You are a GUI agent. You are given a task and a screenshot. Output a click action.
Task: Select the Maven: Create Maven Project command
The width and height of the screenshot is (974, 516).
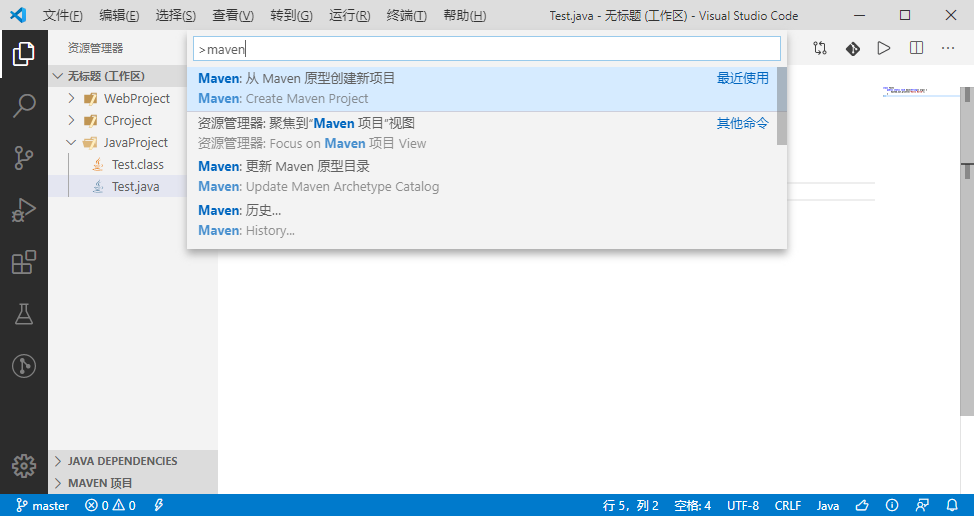tap(482, 89)
